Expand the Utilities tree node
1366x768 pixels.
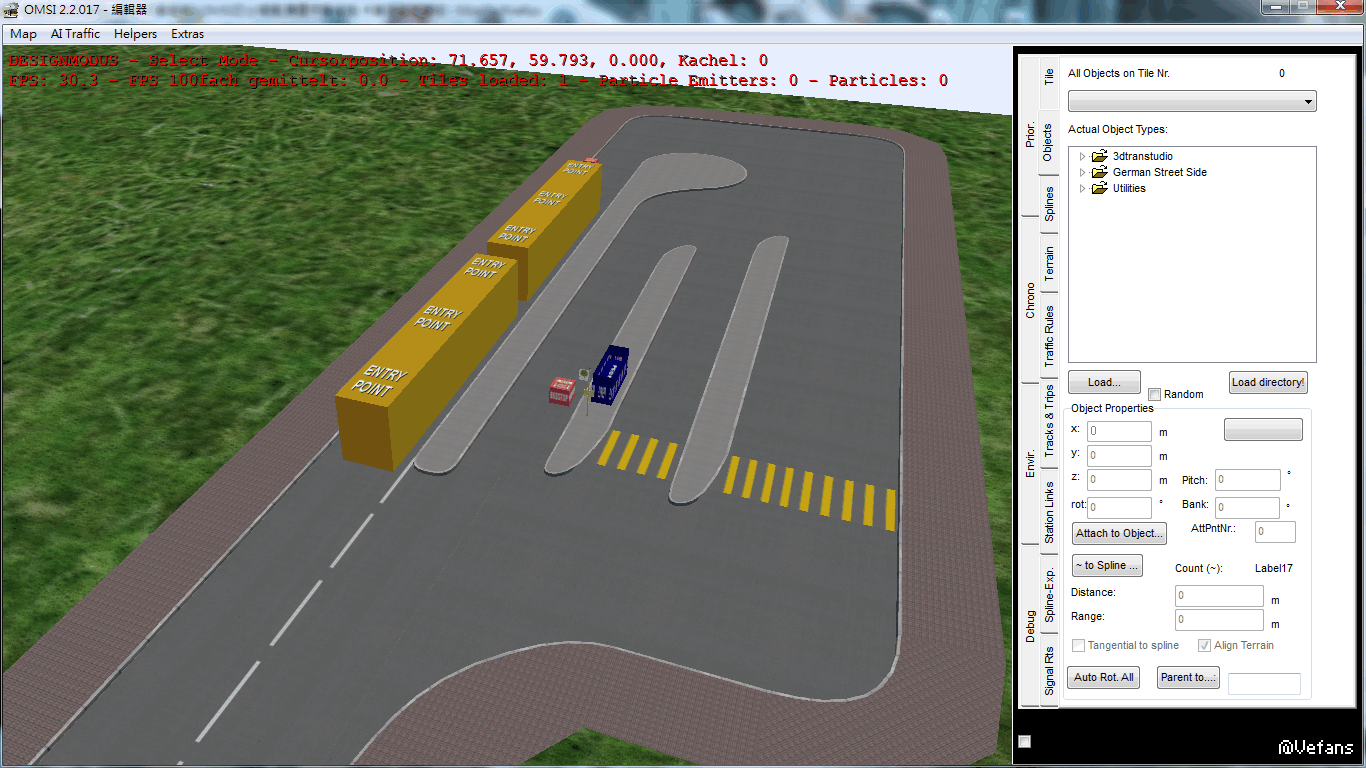pyautogui.click(x=1082, y=188)
